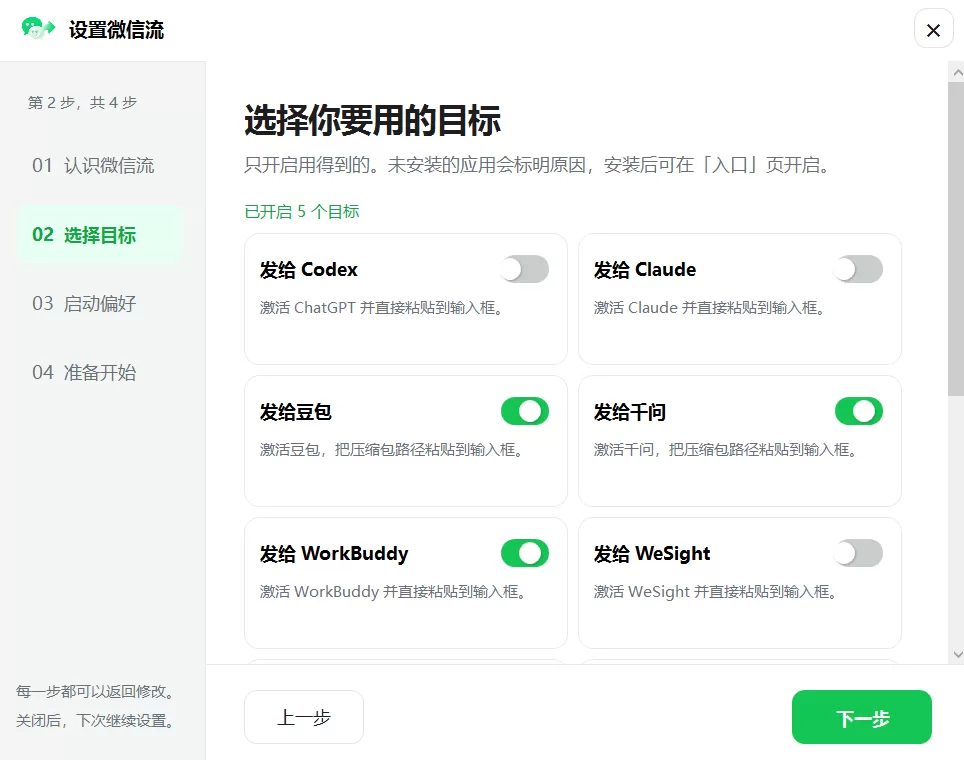Enable the 发给 Claude toggle
The height and width of the screenshot is (760, 964).
858,269
